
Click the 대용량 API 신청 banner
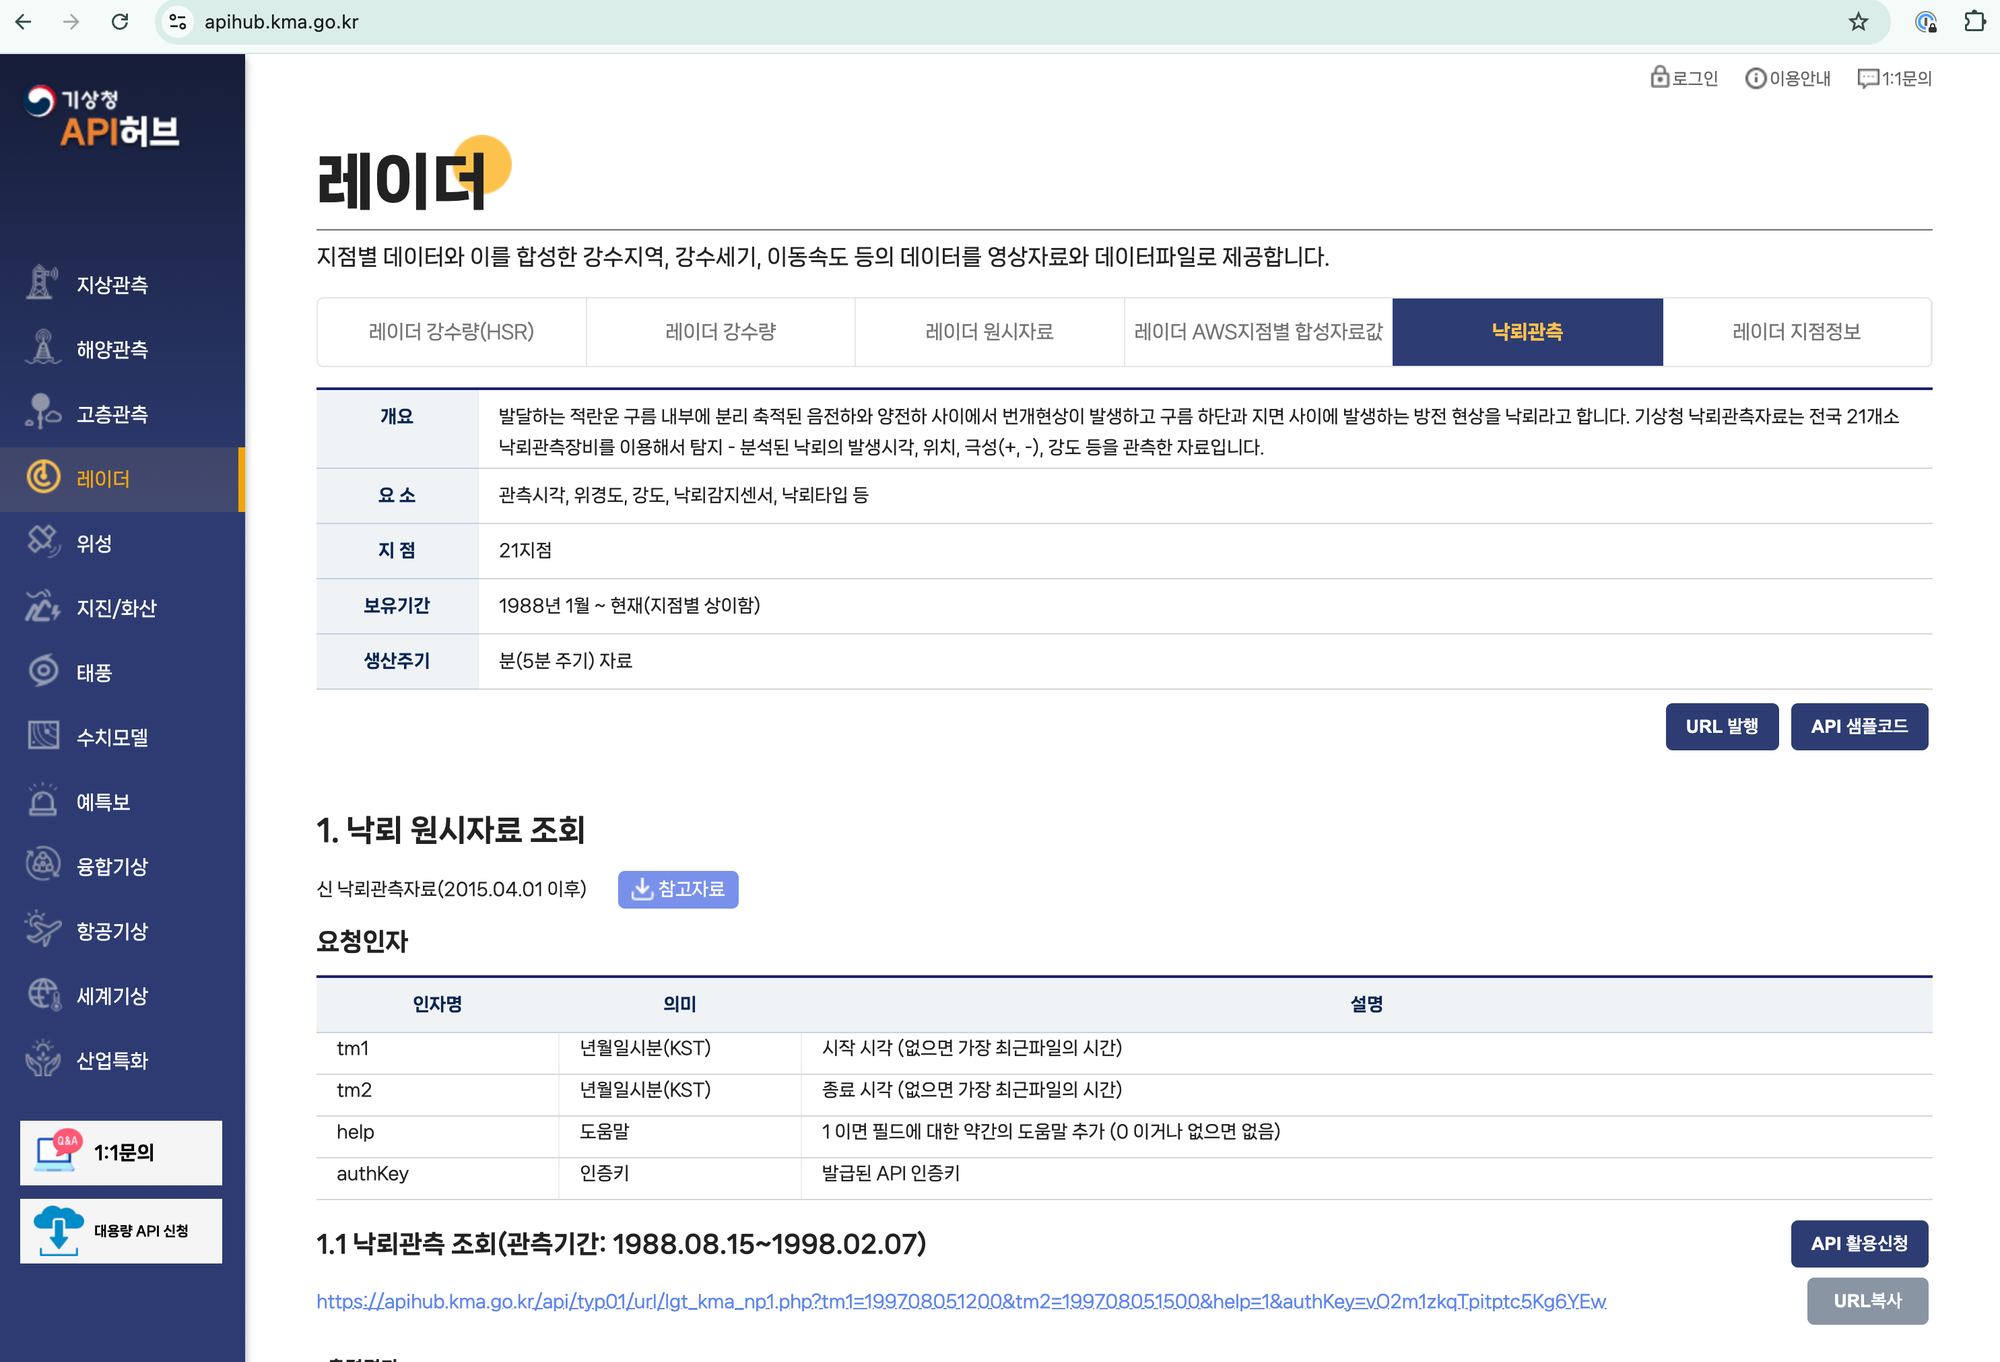point(121,1231)
